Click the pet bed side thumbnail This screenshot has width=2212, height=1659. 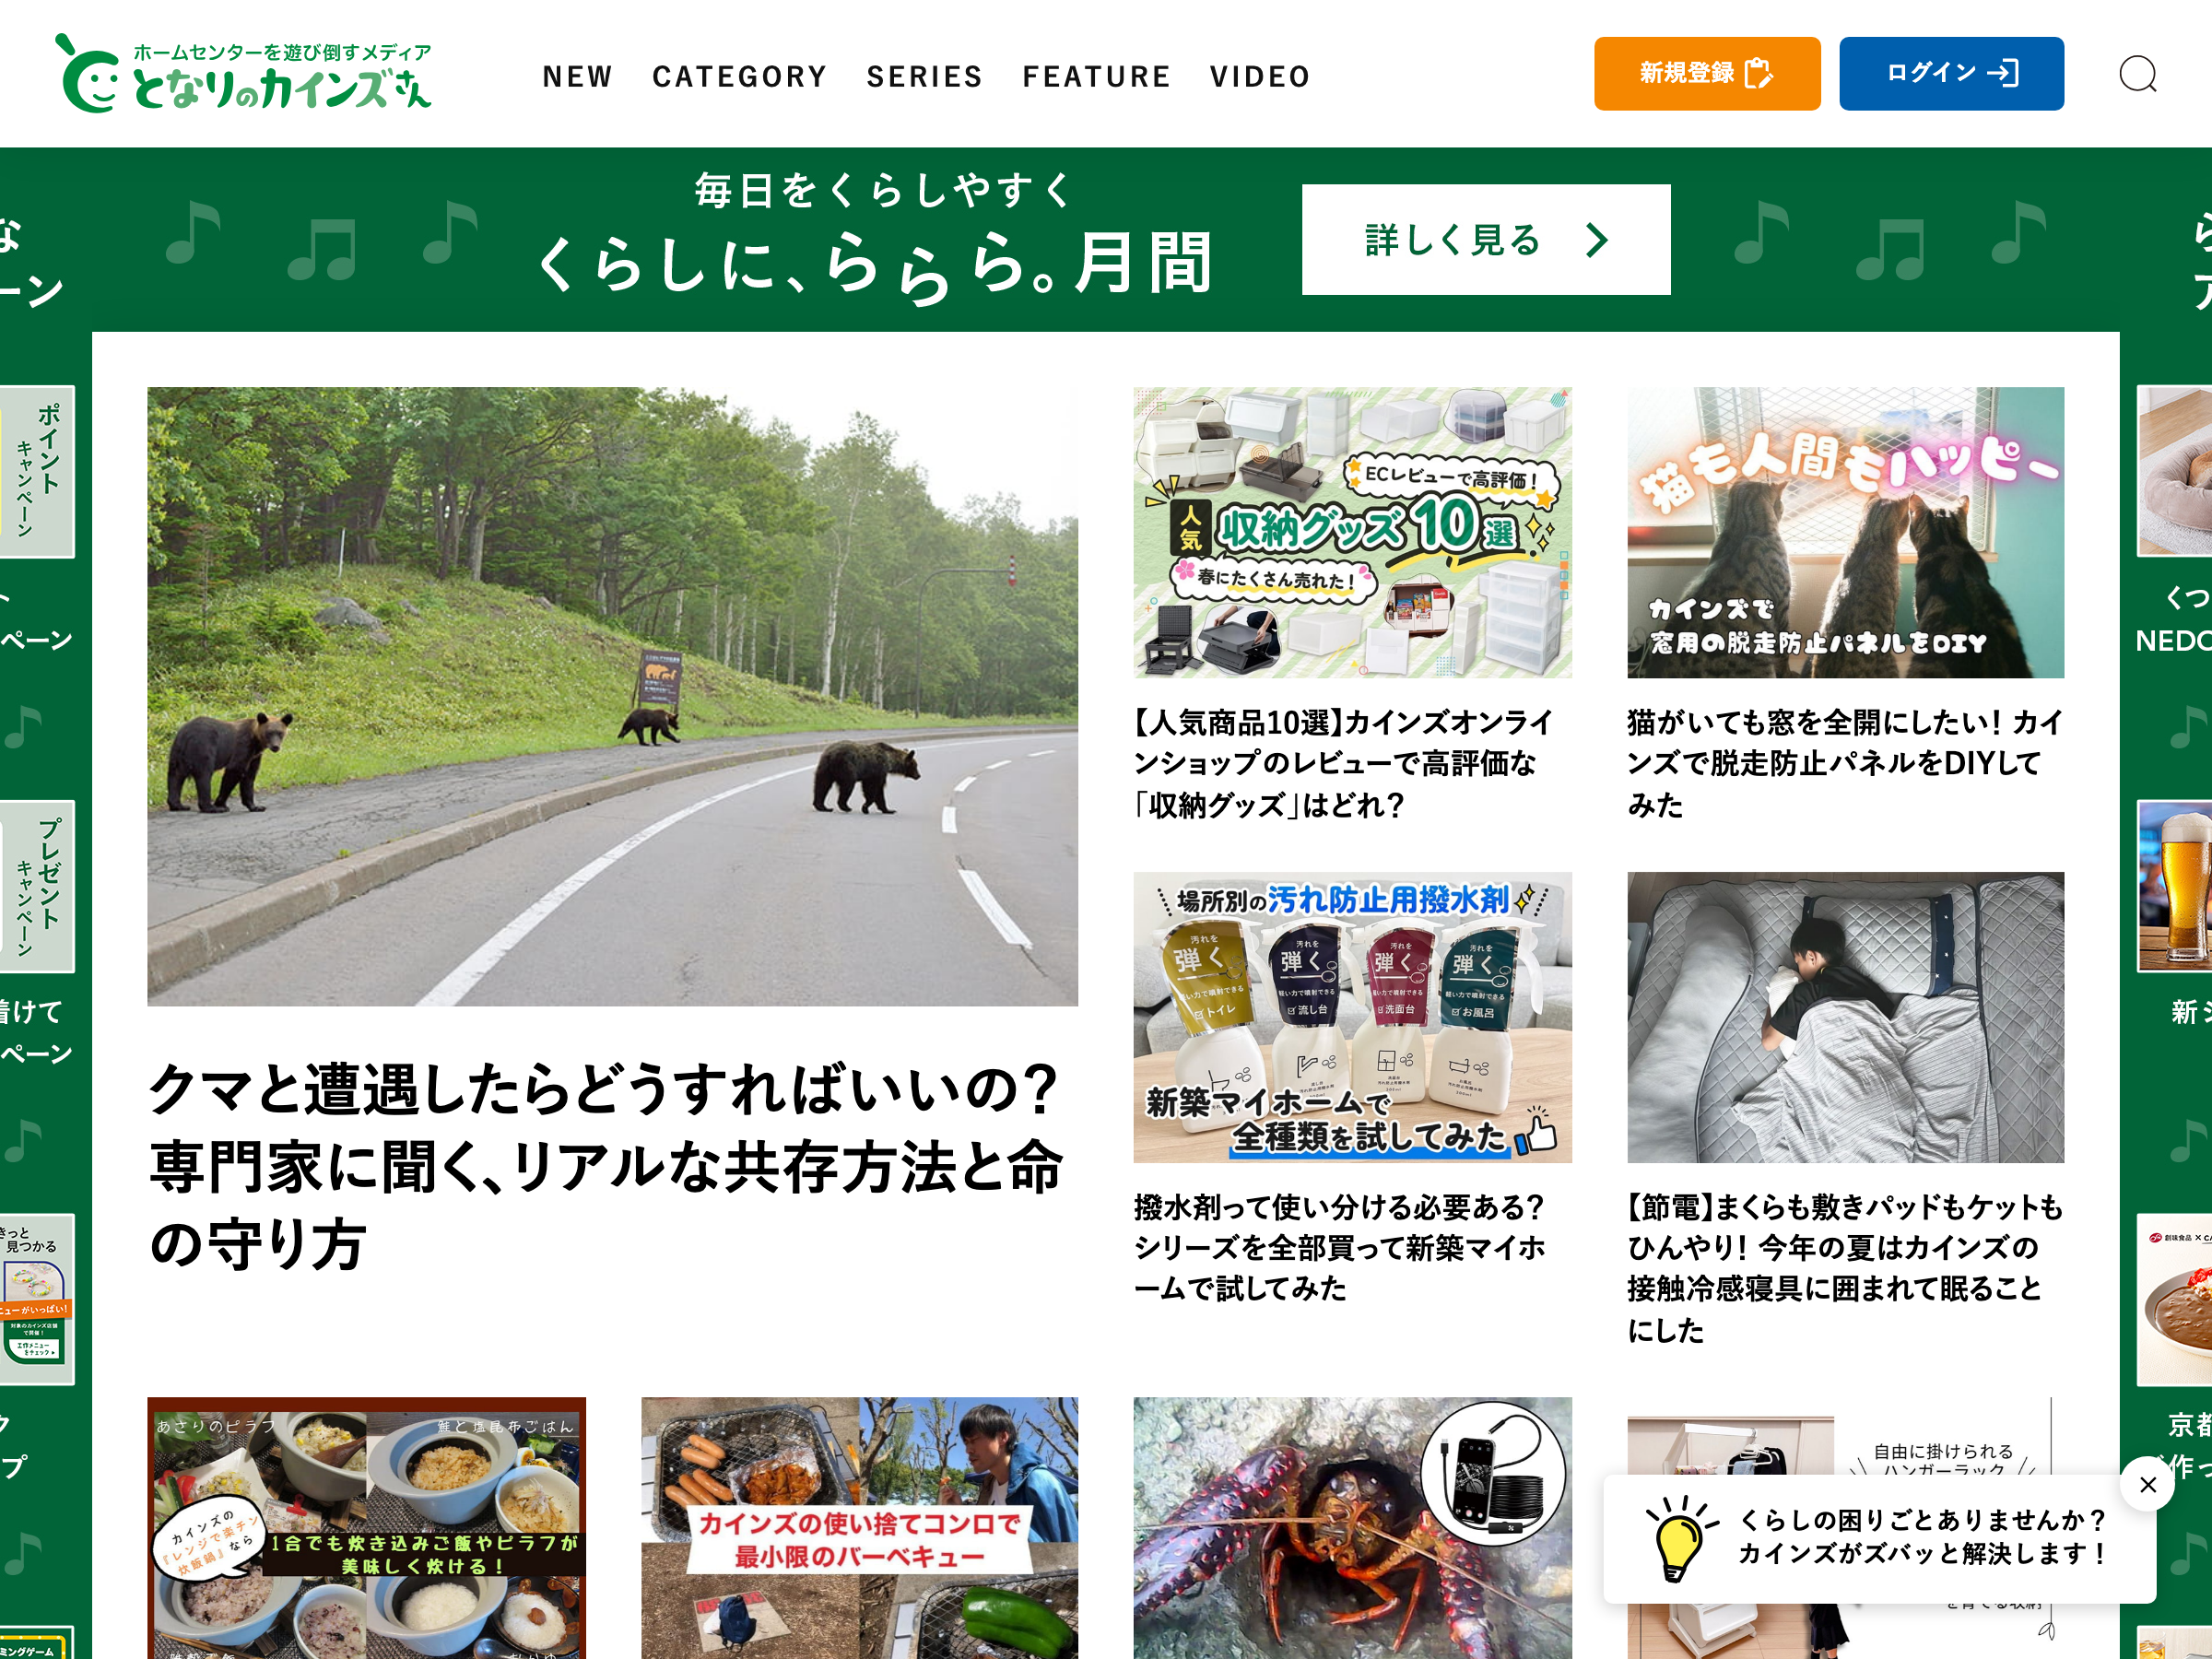(x=2174, y=471)
